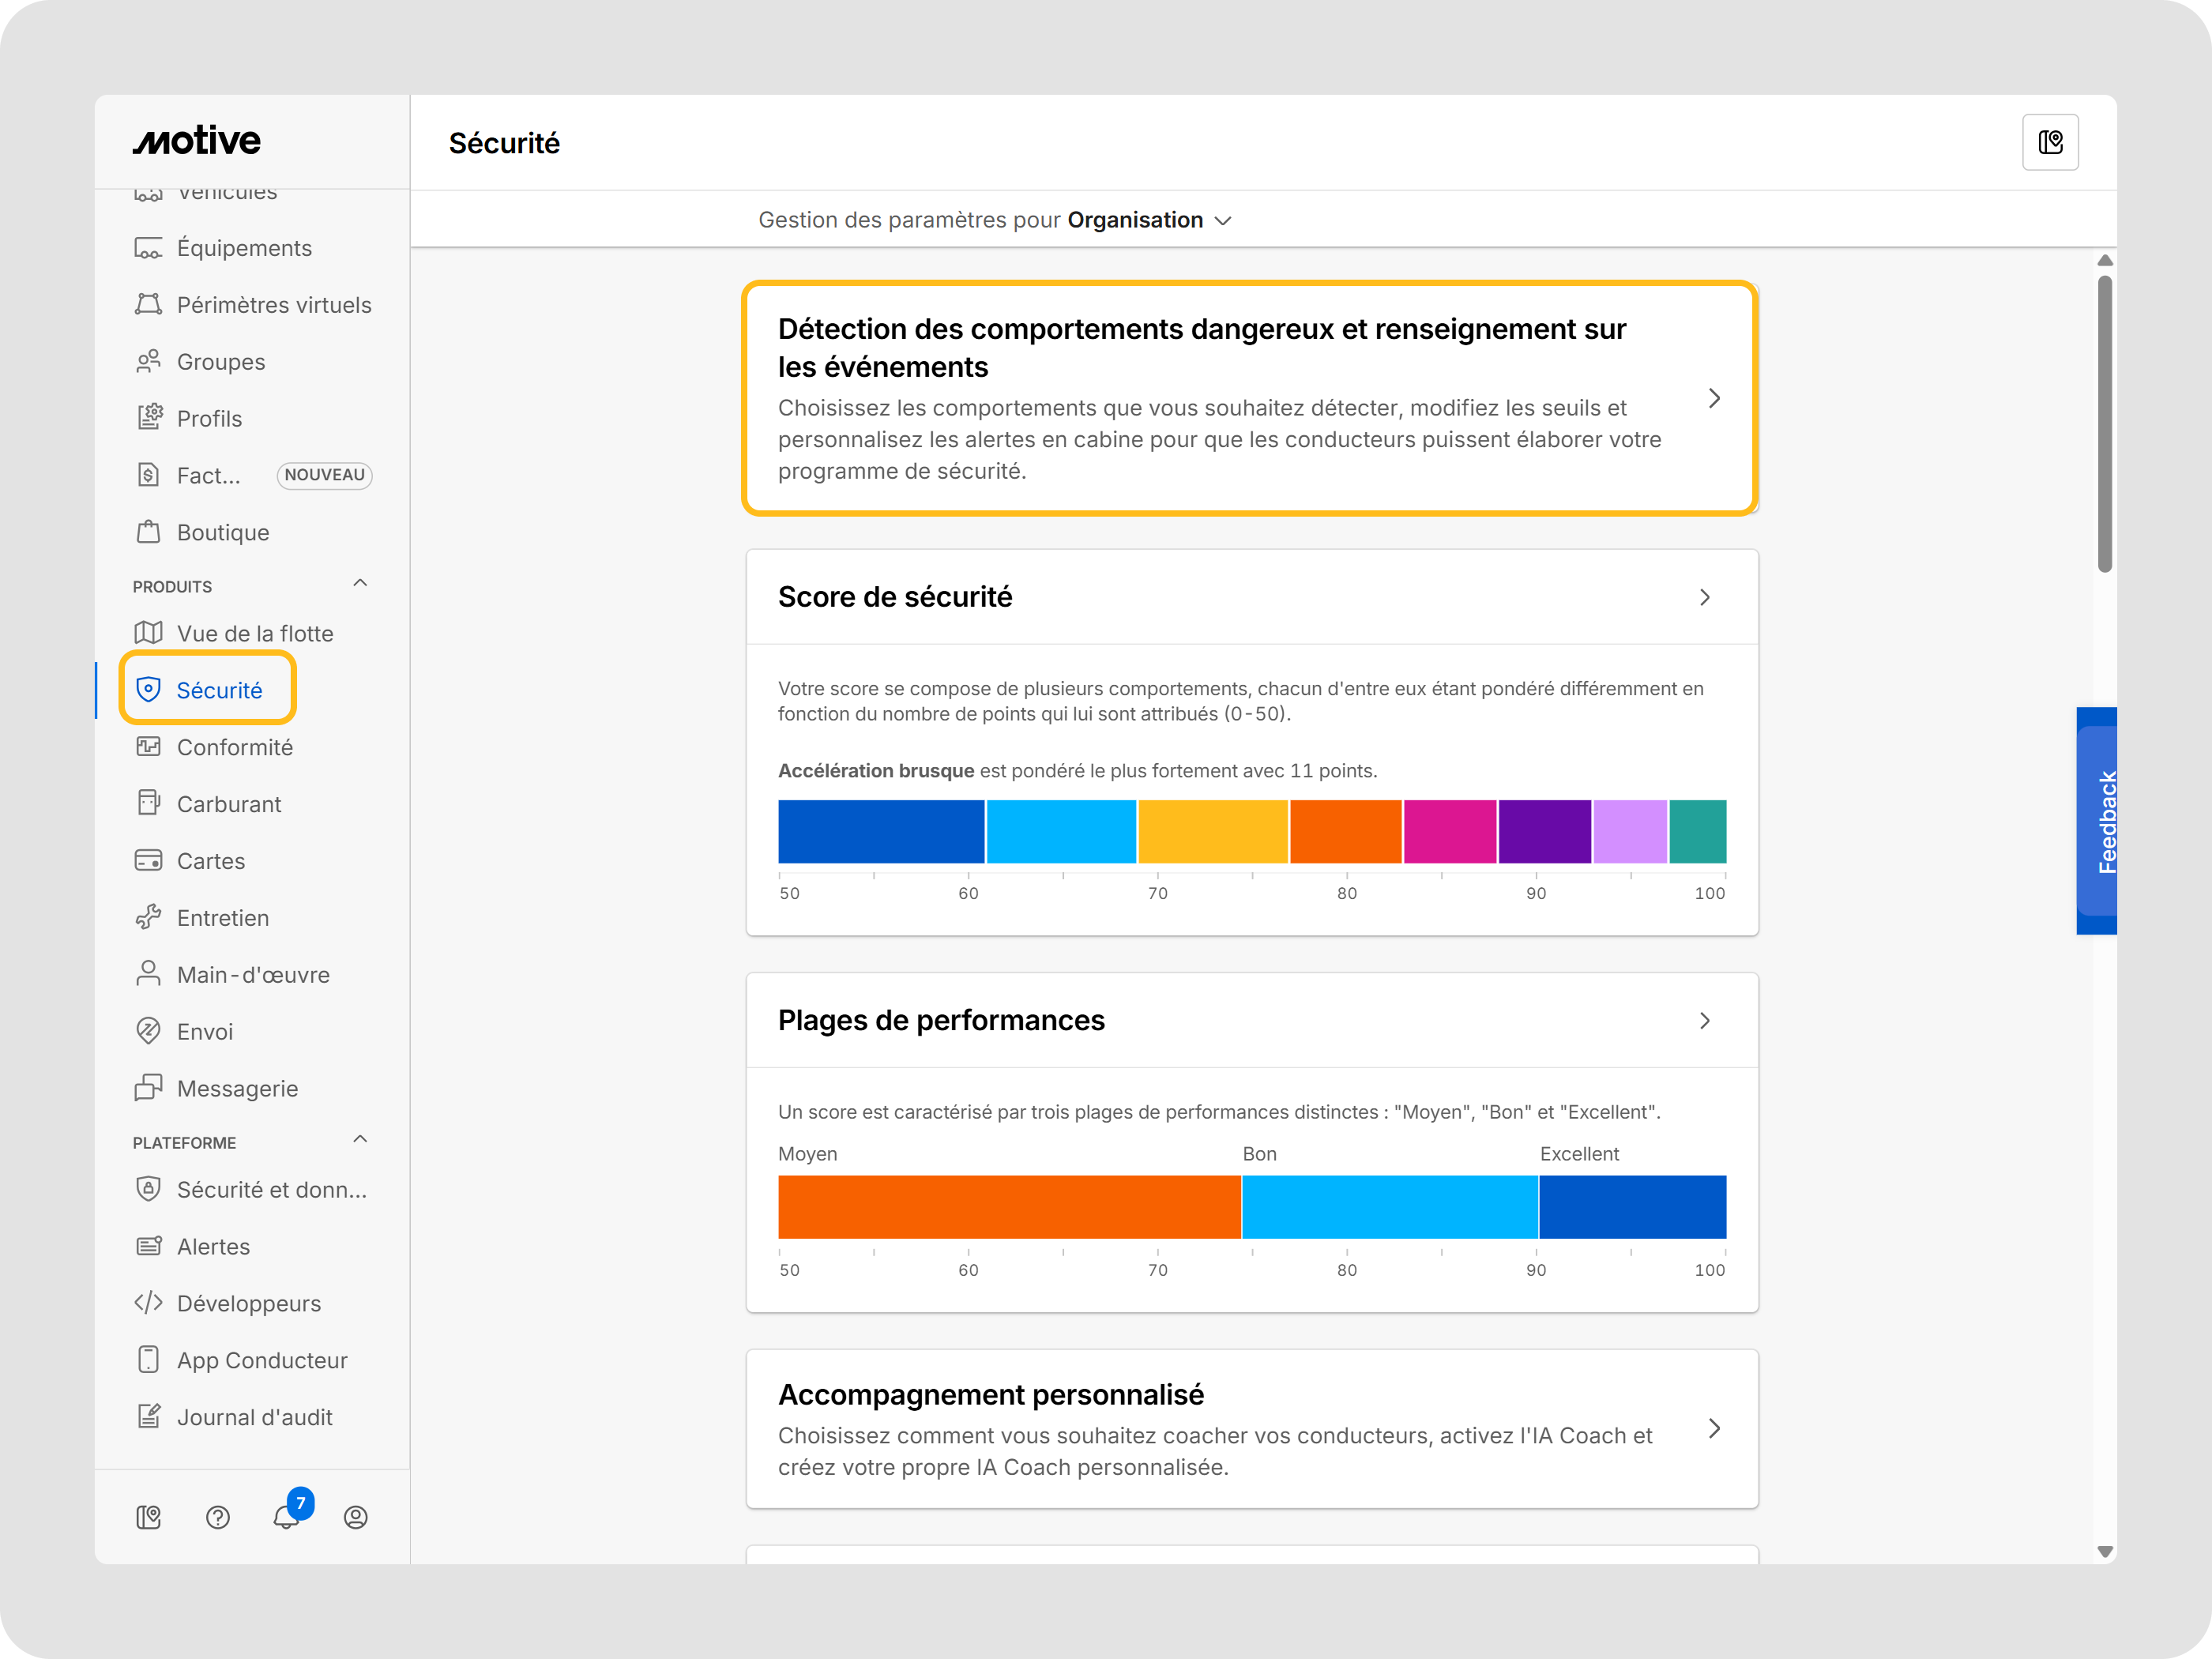Open the Feedback side tab
The width and height of the screenshot is (2212, 1659).
(2099, 821)
